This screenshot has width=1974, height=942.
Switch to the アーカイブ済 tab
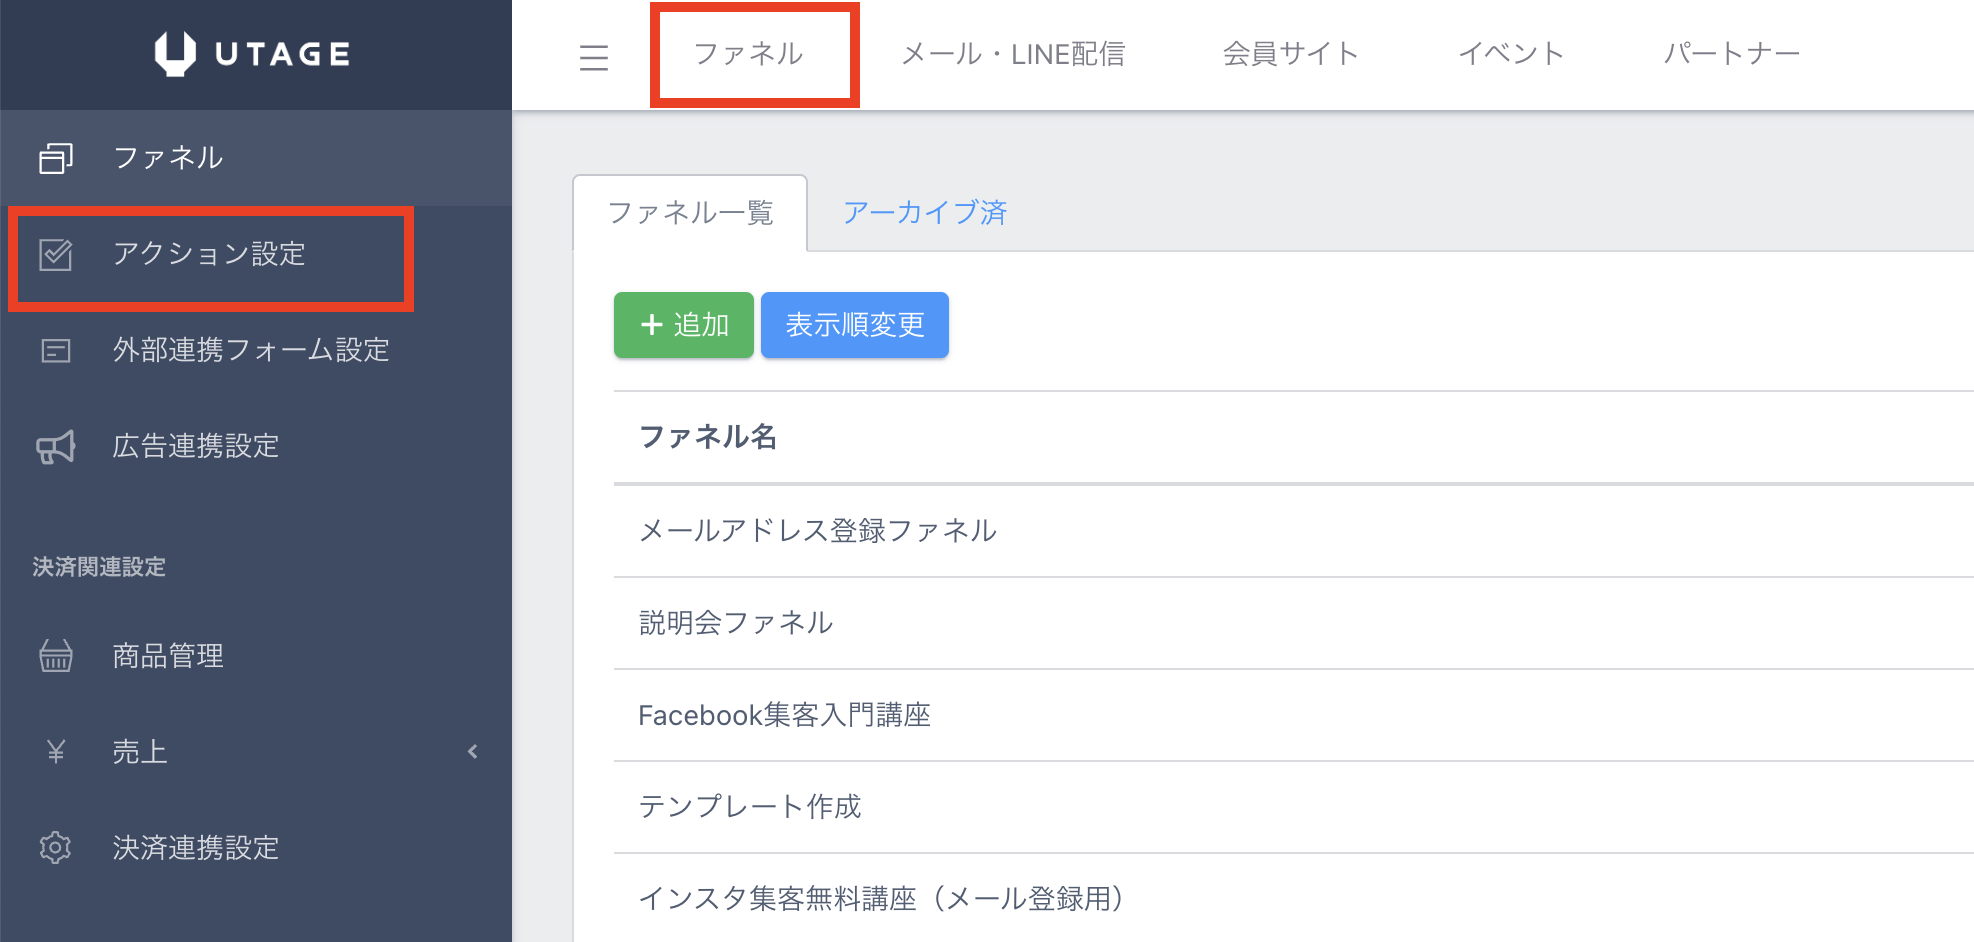(924, 213)
